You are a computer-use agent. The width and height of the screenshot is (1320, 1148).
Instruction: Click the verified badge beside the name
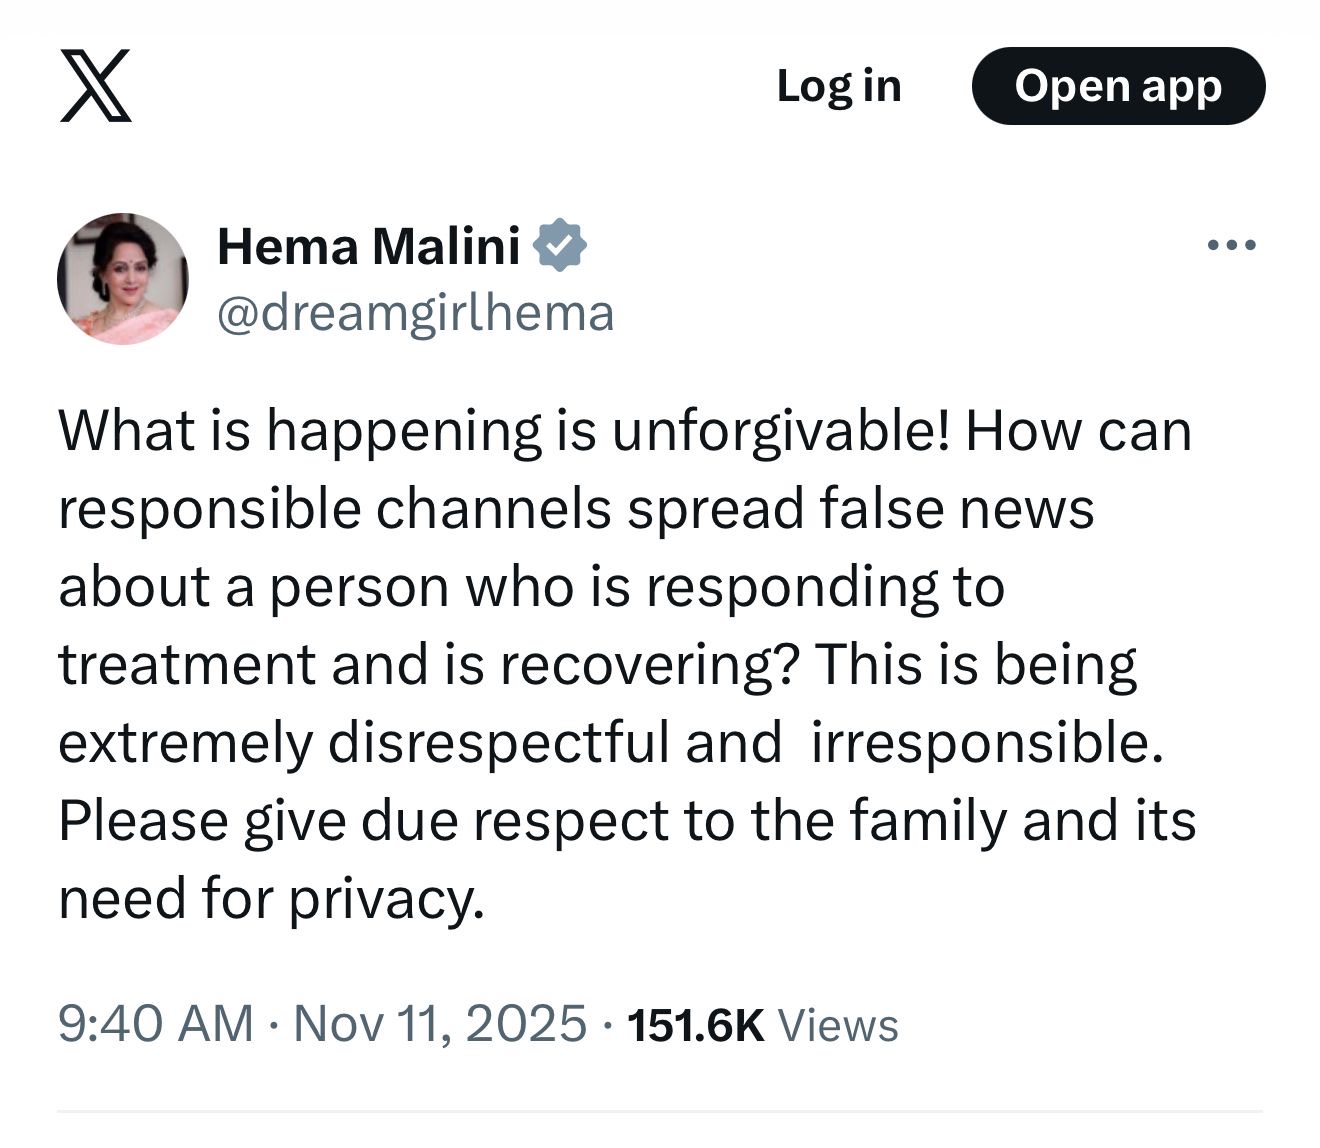(x=560, y=246)
